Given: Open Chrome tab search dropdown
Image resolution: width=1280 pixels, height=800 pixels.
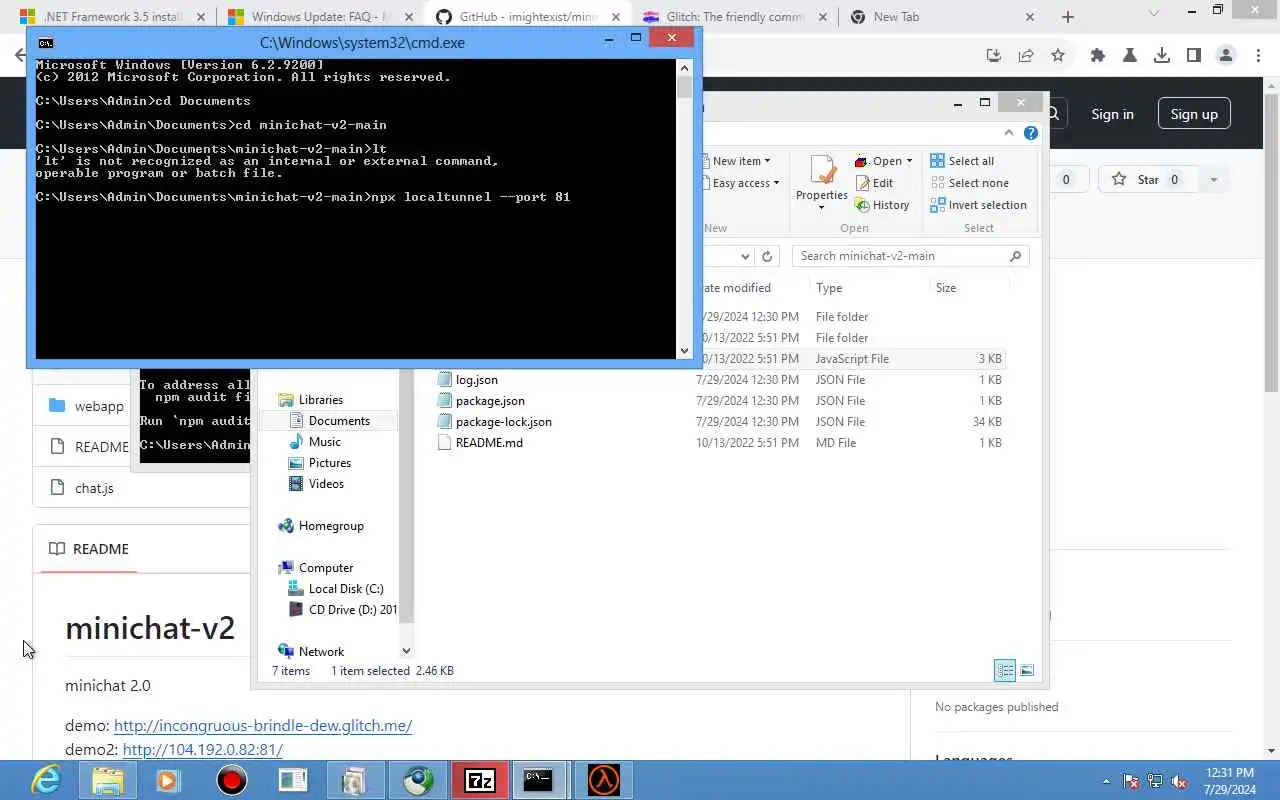Looking at the screenshot, I should click(x=1154, y=14).
